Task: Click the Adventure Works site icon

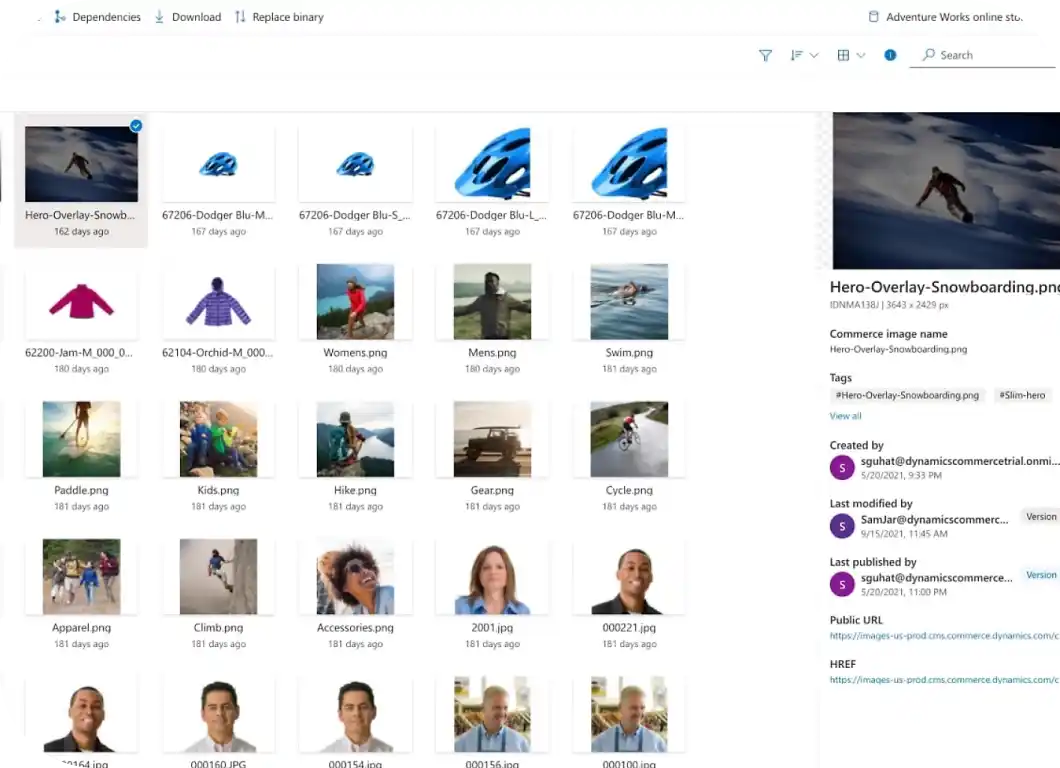Action: [x=873, y=17]
